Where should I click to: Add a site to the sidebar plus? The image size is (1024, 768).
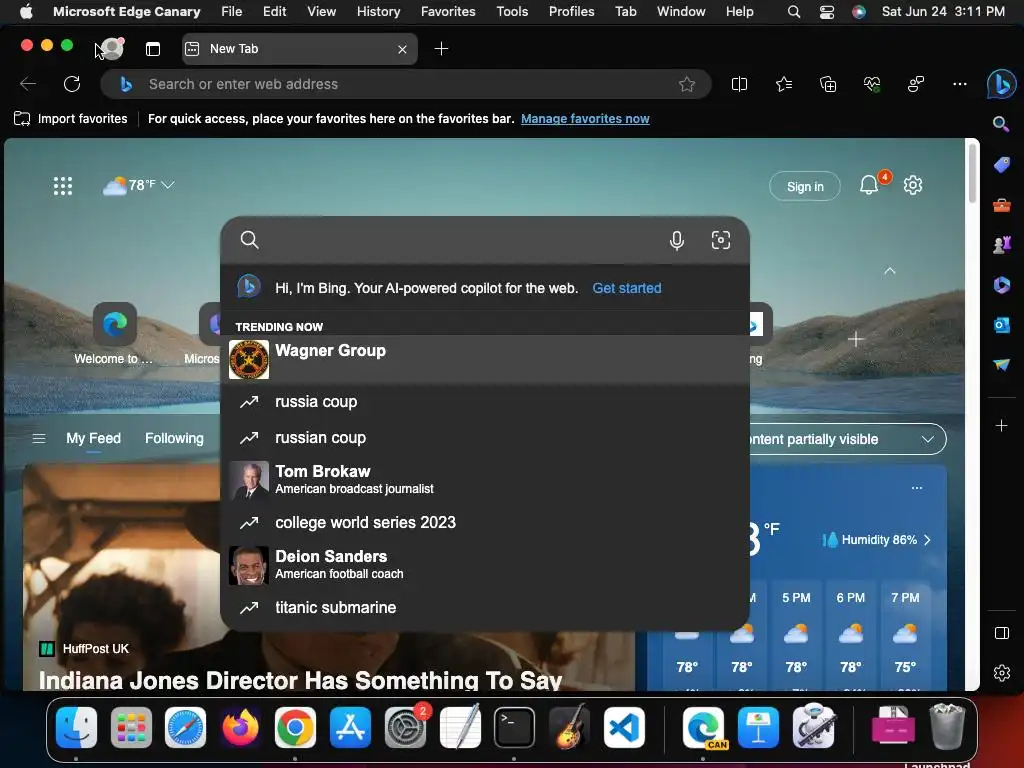tap(1001, 426)
